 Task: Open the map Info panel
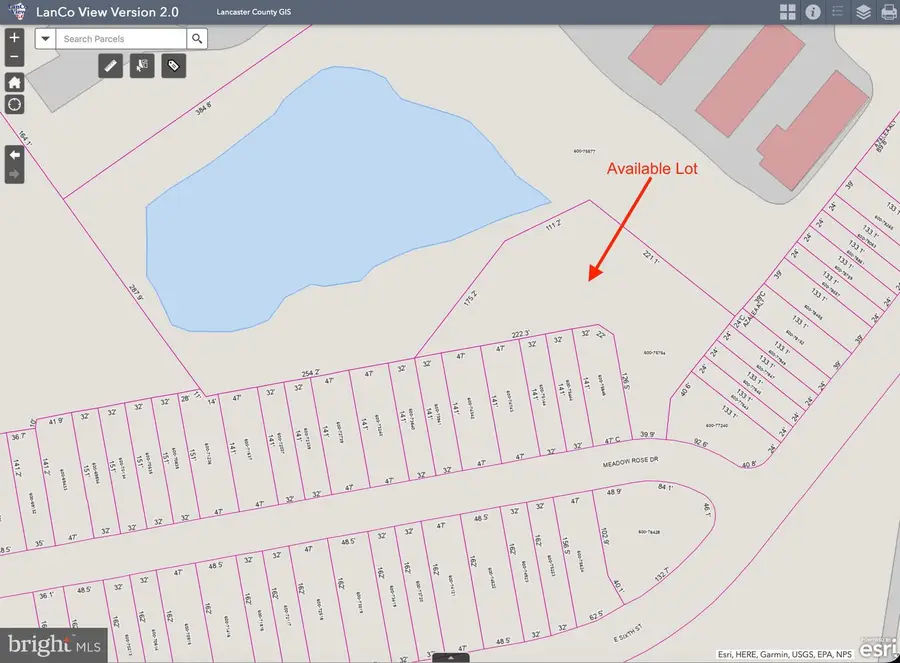pos(812,12)
